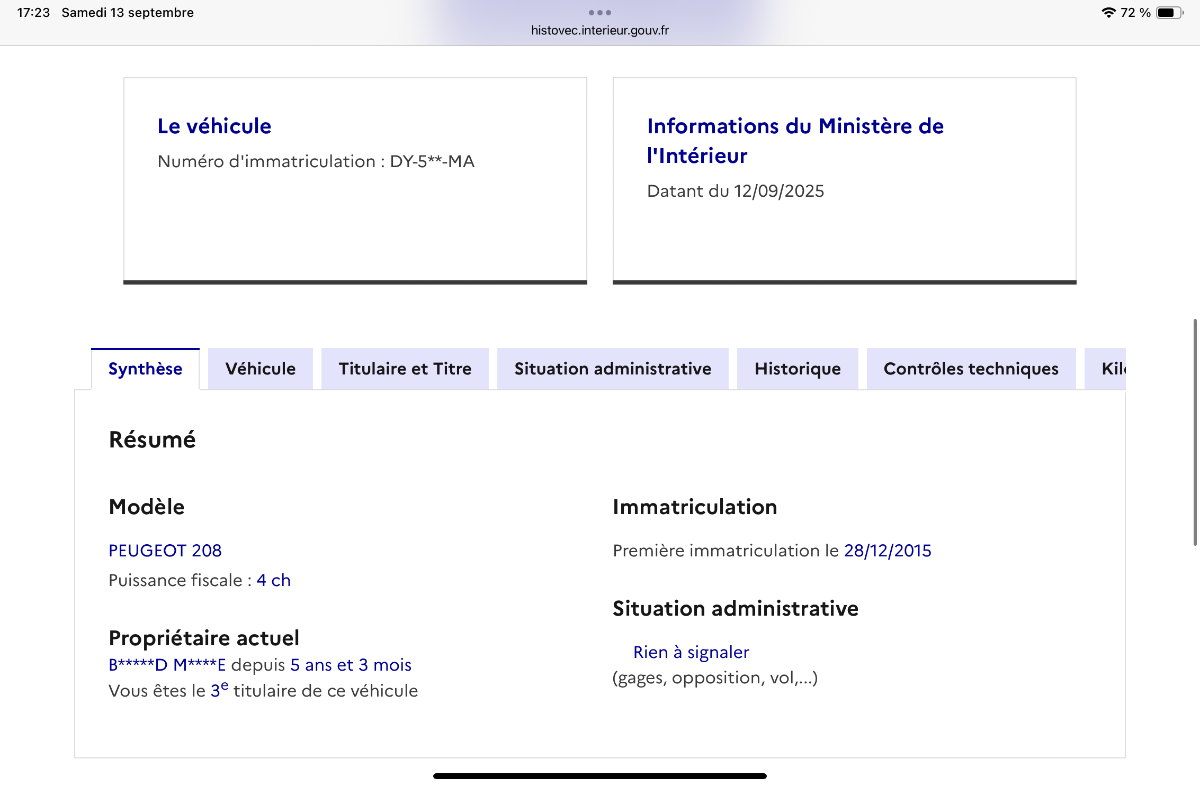Screen dimensions: 1200x787
Task: Click the '(gages, opposition, vol,...)' note
Action: click(x=715, y=678)
